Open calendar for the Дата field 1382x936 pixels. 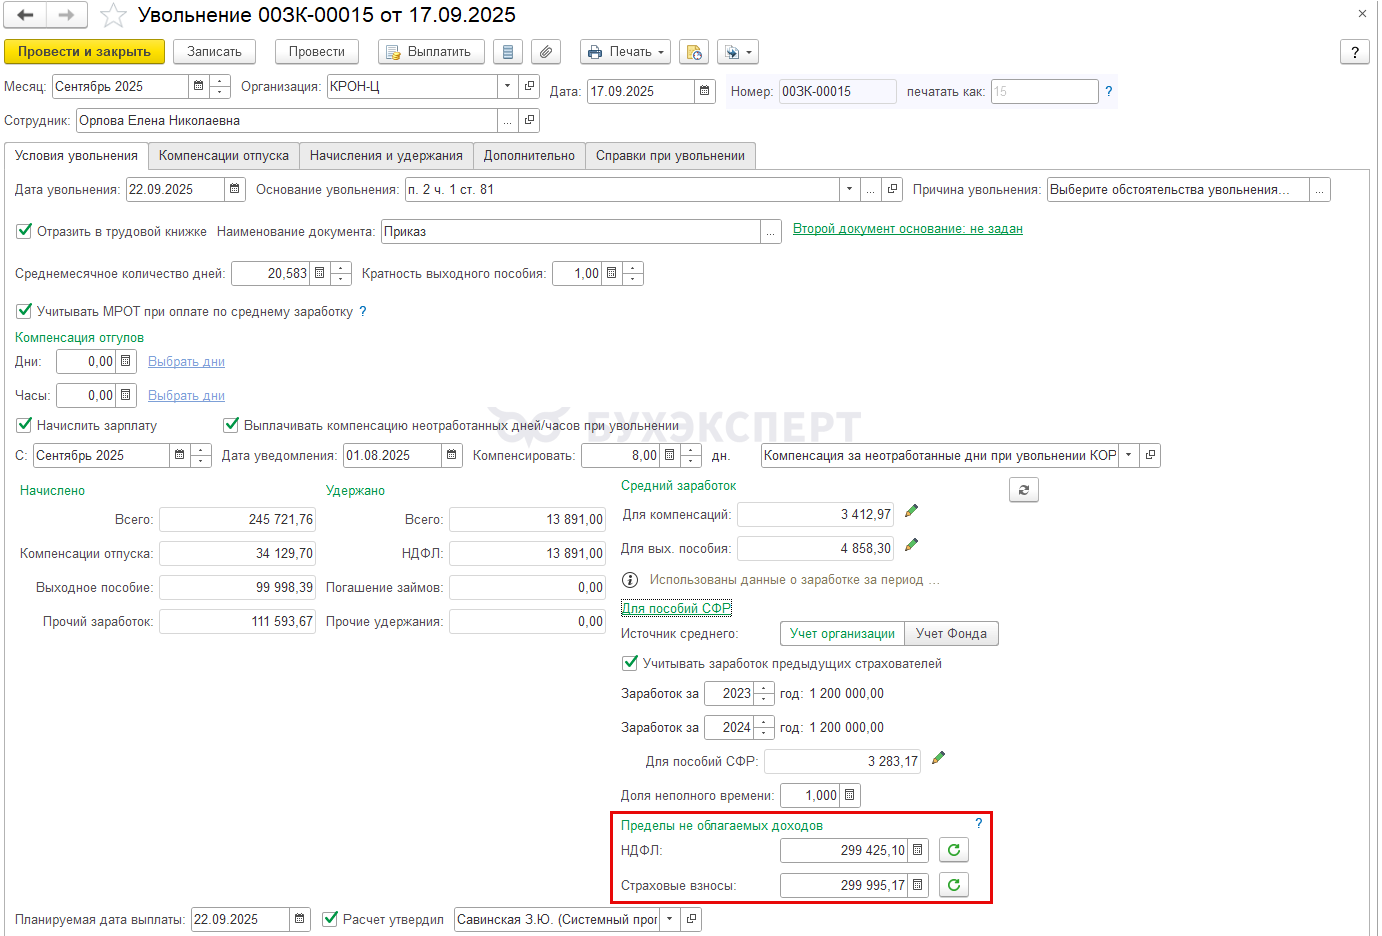[705, 91]
